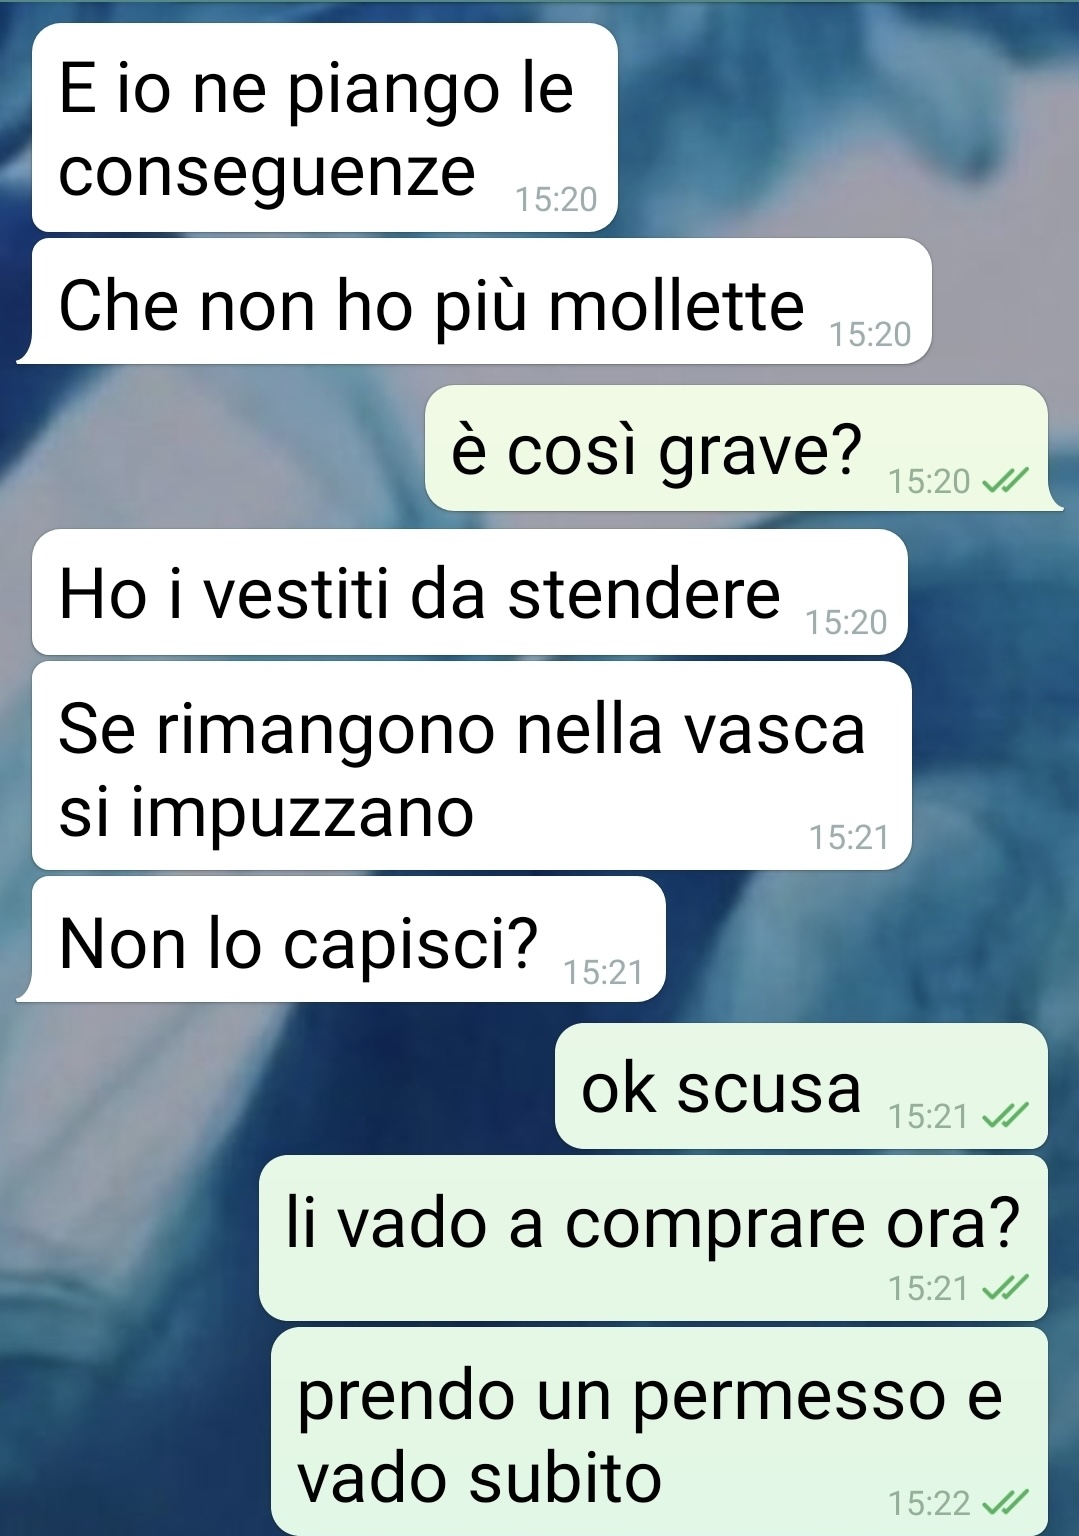Select the "E io ne piango le conseguenze" message
The image size is (1079, 1536).
pos(325,128)
